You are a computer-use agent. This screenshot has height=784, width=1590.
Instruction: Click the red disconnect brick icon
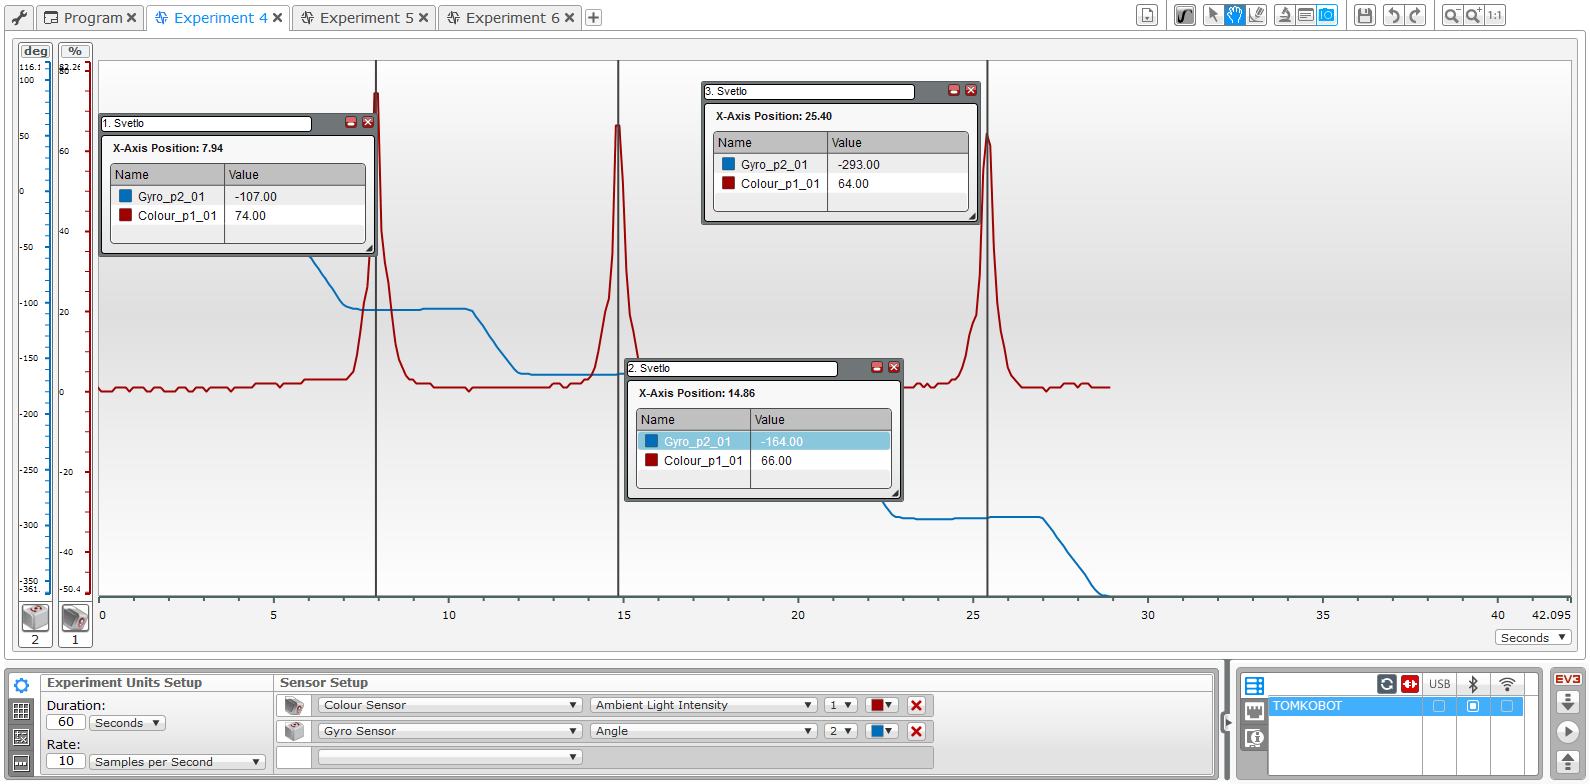1410,684
